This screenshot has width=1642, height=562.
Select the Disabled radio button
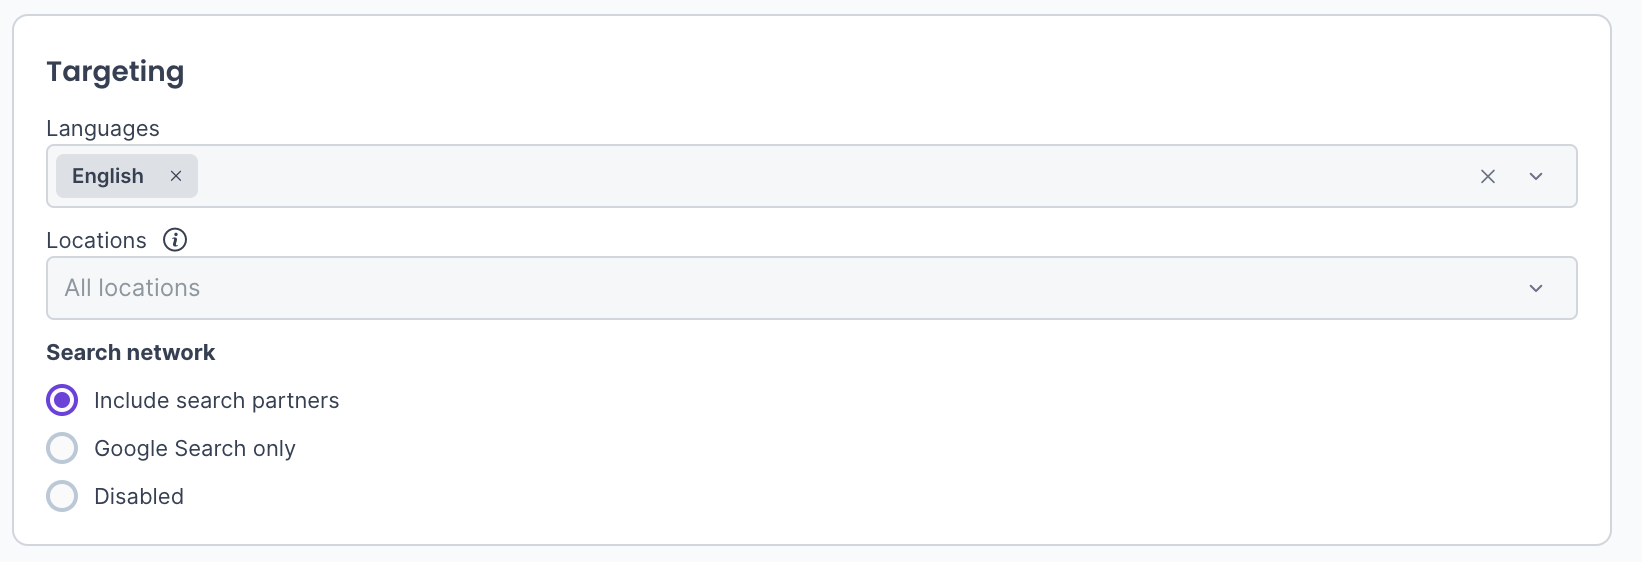62,496
